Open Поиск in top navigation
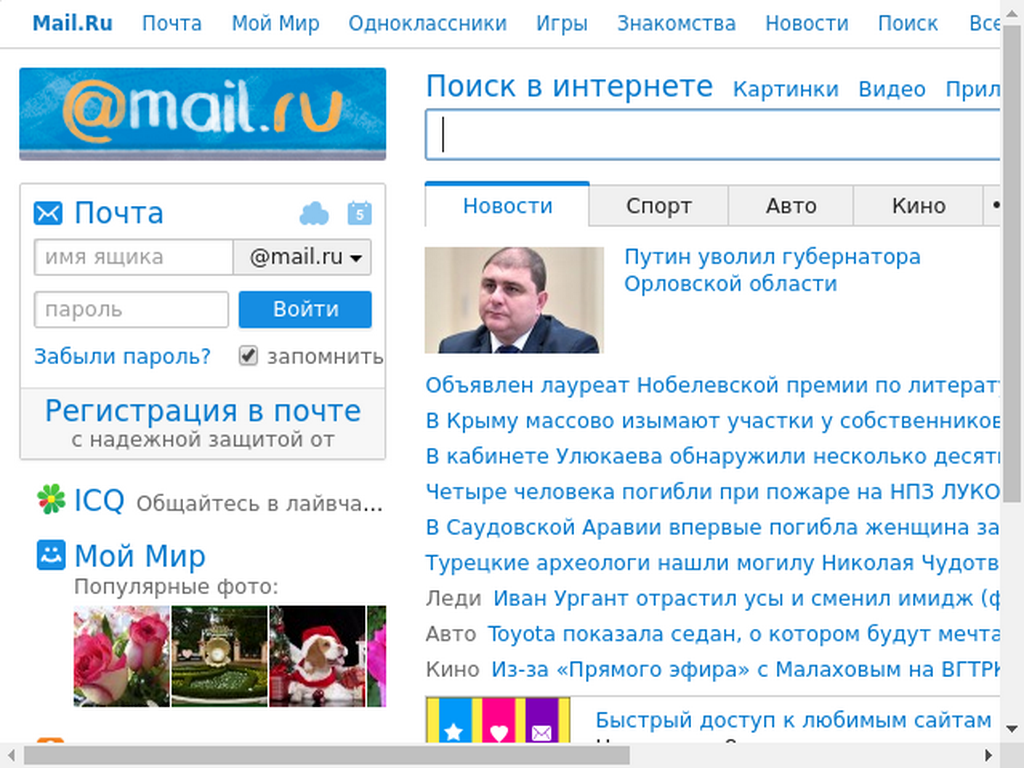Screen dimensions: 1024x768 click(908, 24)
